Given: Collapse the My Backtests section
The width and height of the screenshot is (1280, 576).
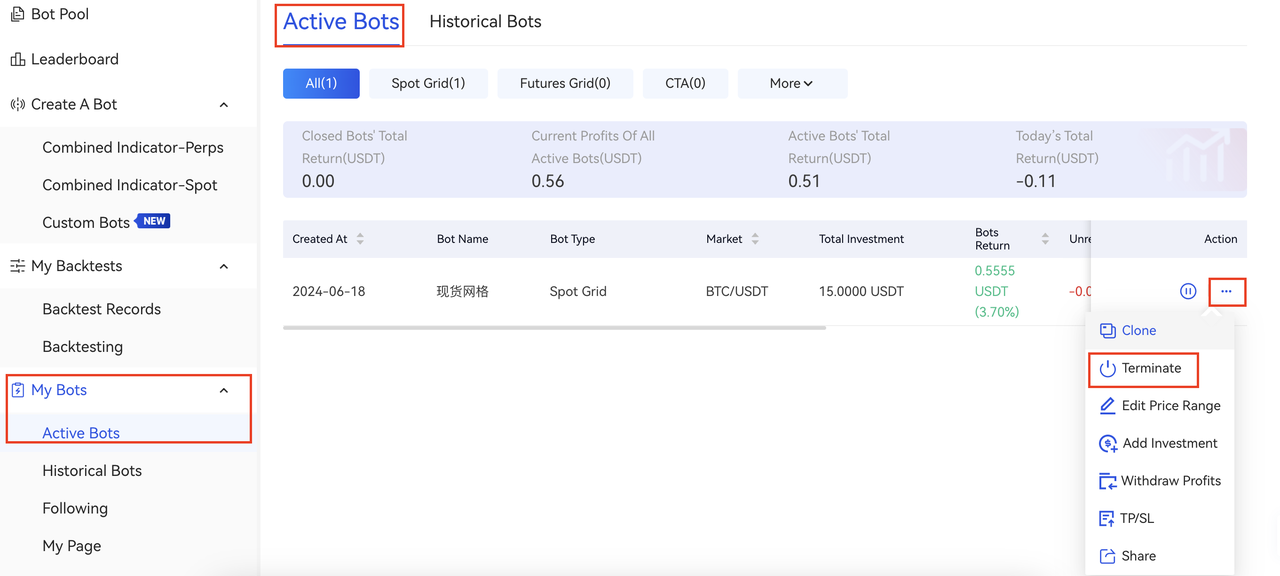Looking at the screenshot, I should (223, 267).
